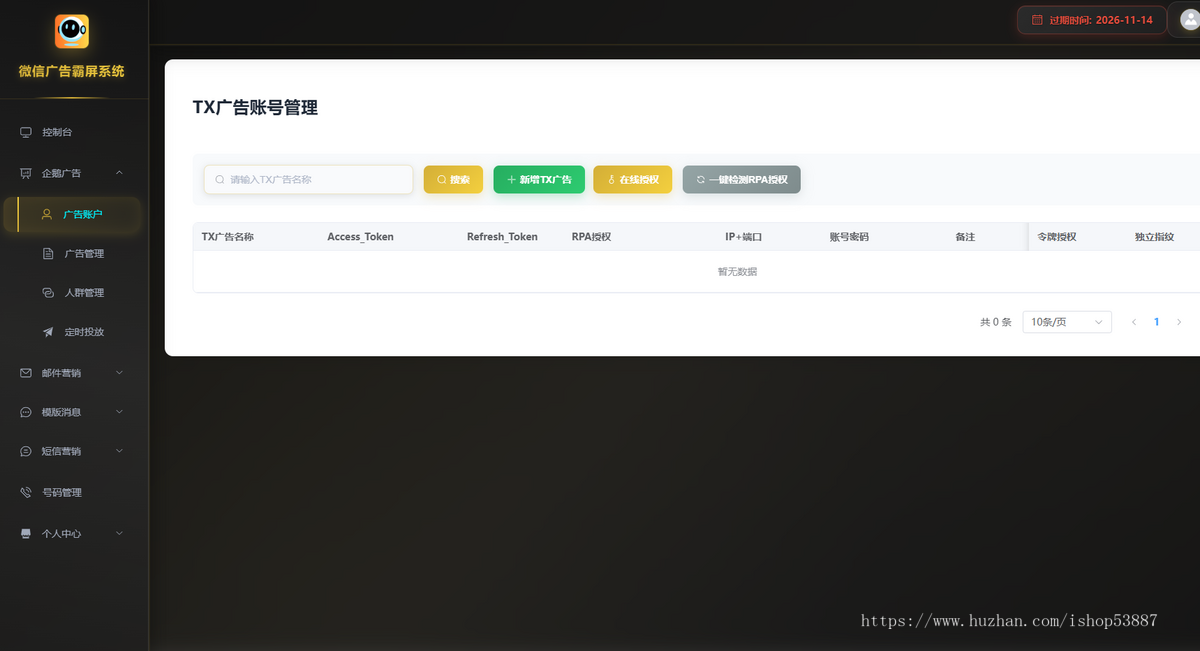Click the magnifier icon inside the search box
Image resolution: width=1200 pixels, height=651 pixels.
point(220,180)
